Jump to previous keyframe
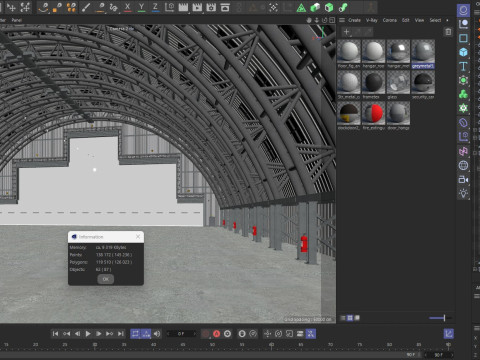The image size is (480, 360). pos(66,334)
